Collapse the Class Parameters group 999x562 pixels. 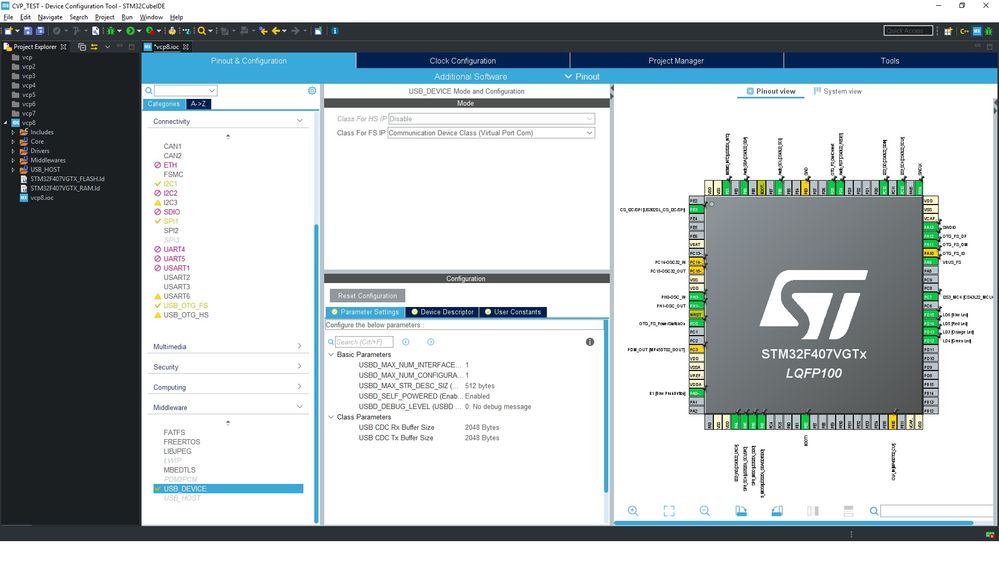coord(331,417)
